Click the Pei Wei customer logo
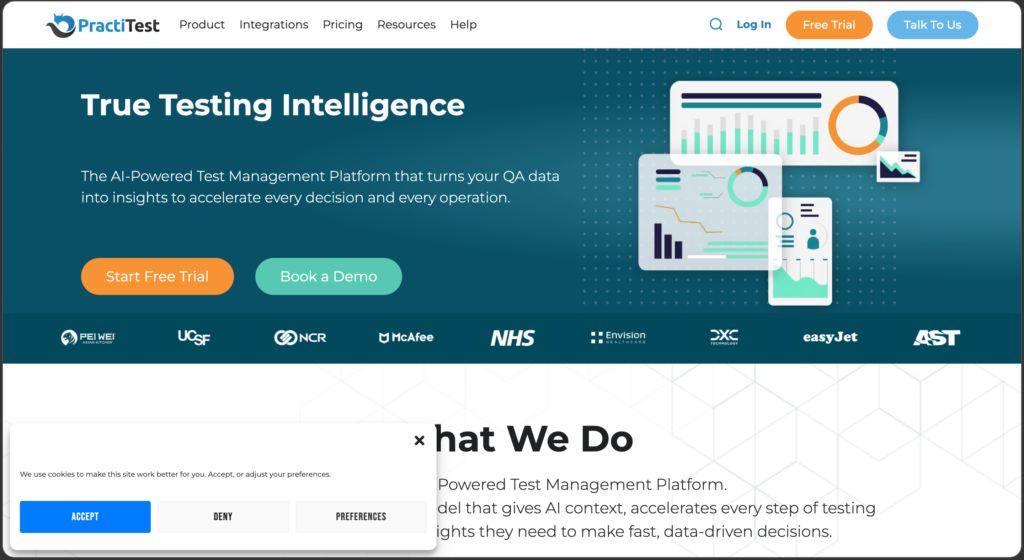 tap(88, 337)
